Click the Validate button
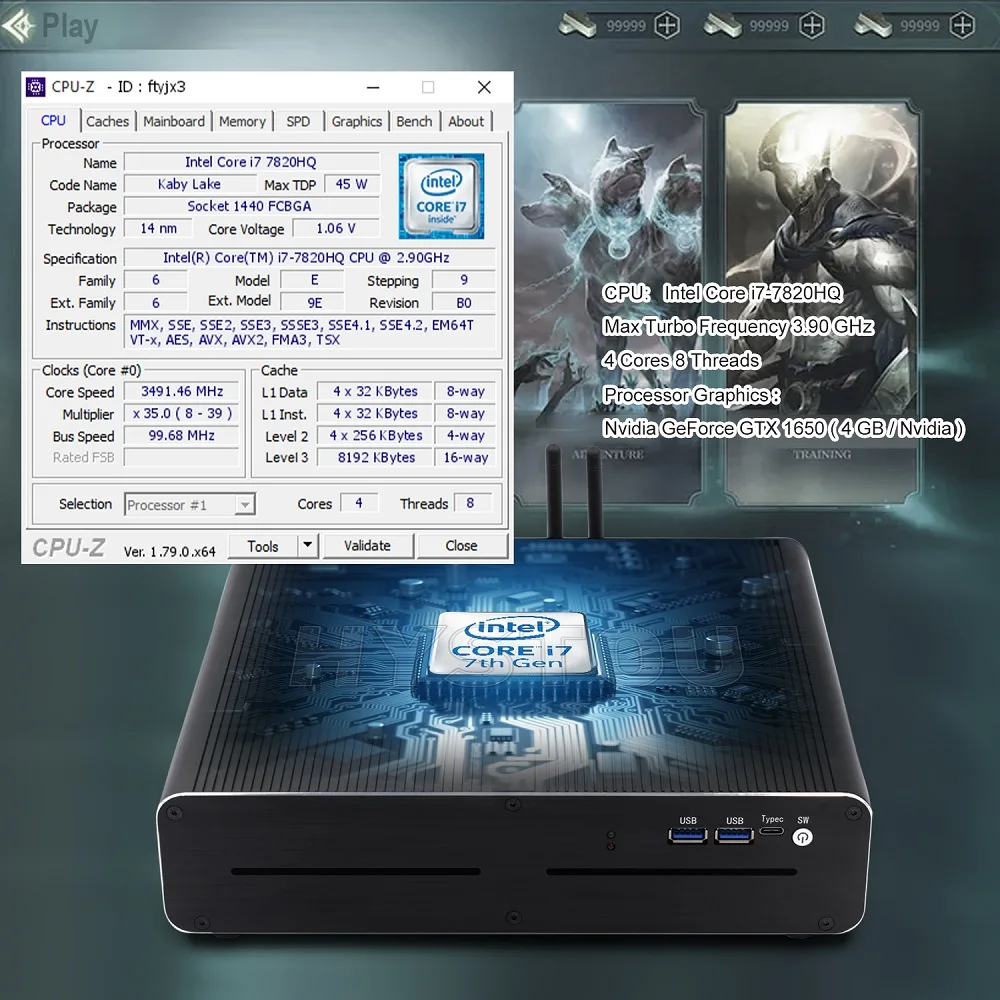Image resolution: width=1000 pixels, height=1000 pixels. coord(367,546)
